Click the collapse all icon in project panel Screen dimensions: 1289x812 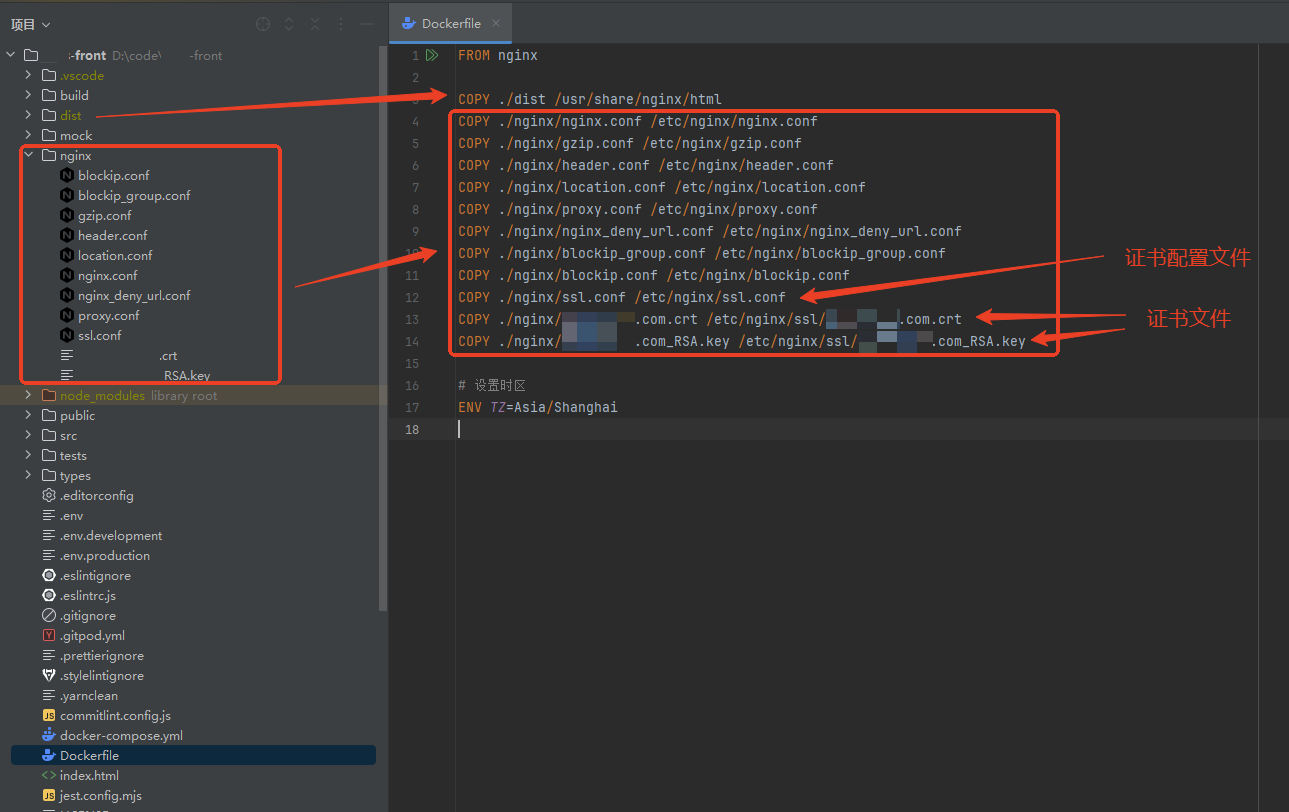(x=315, y=24)
